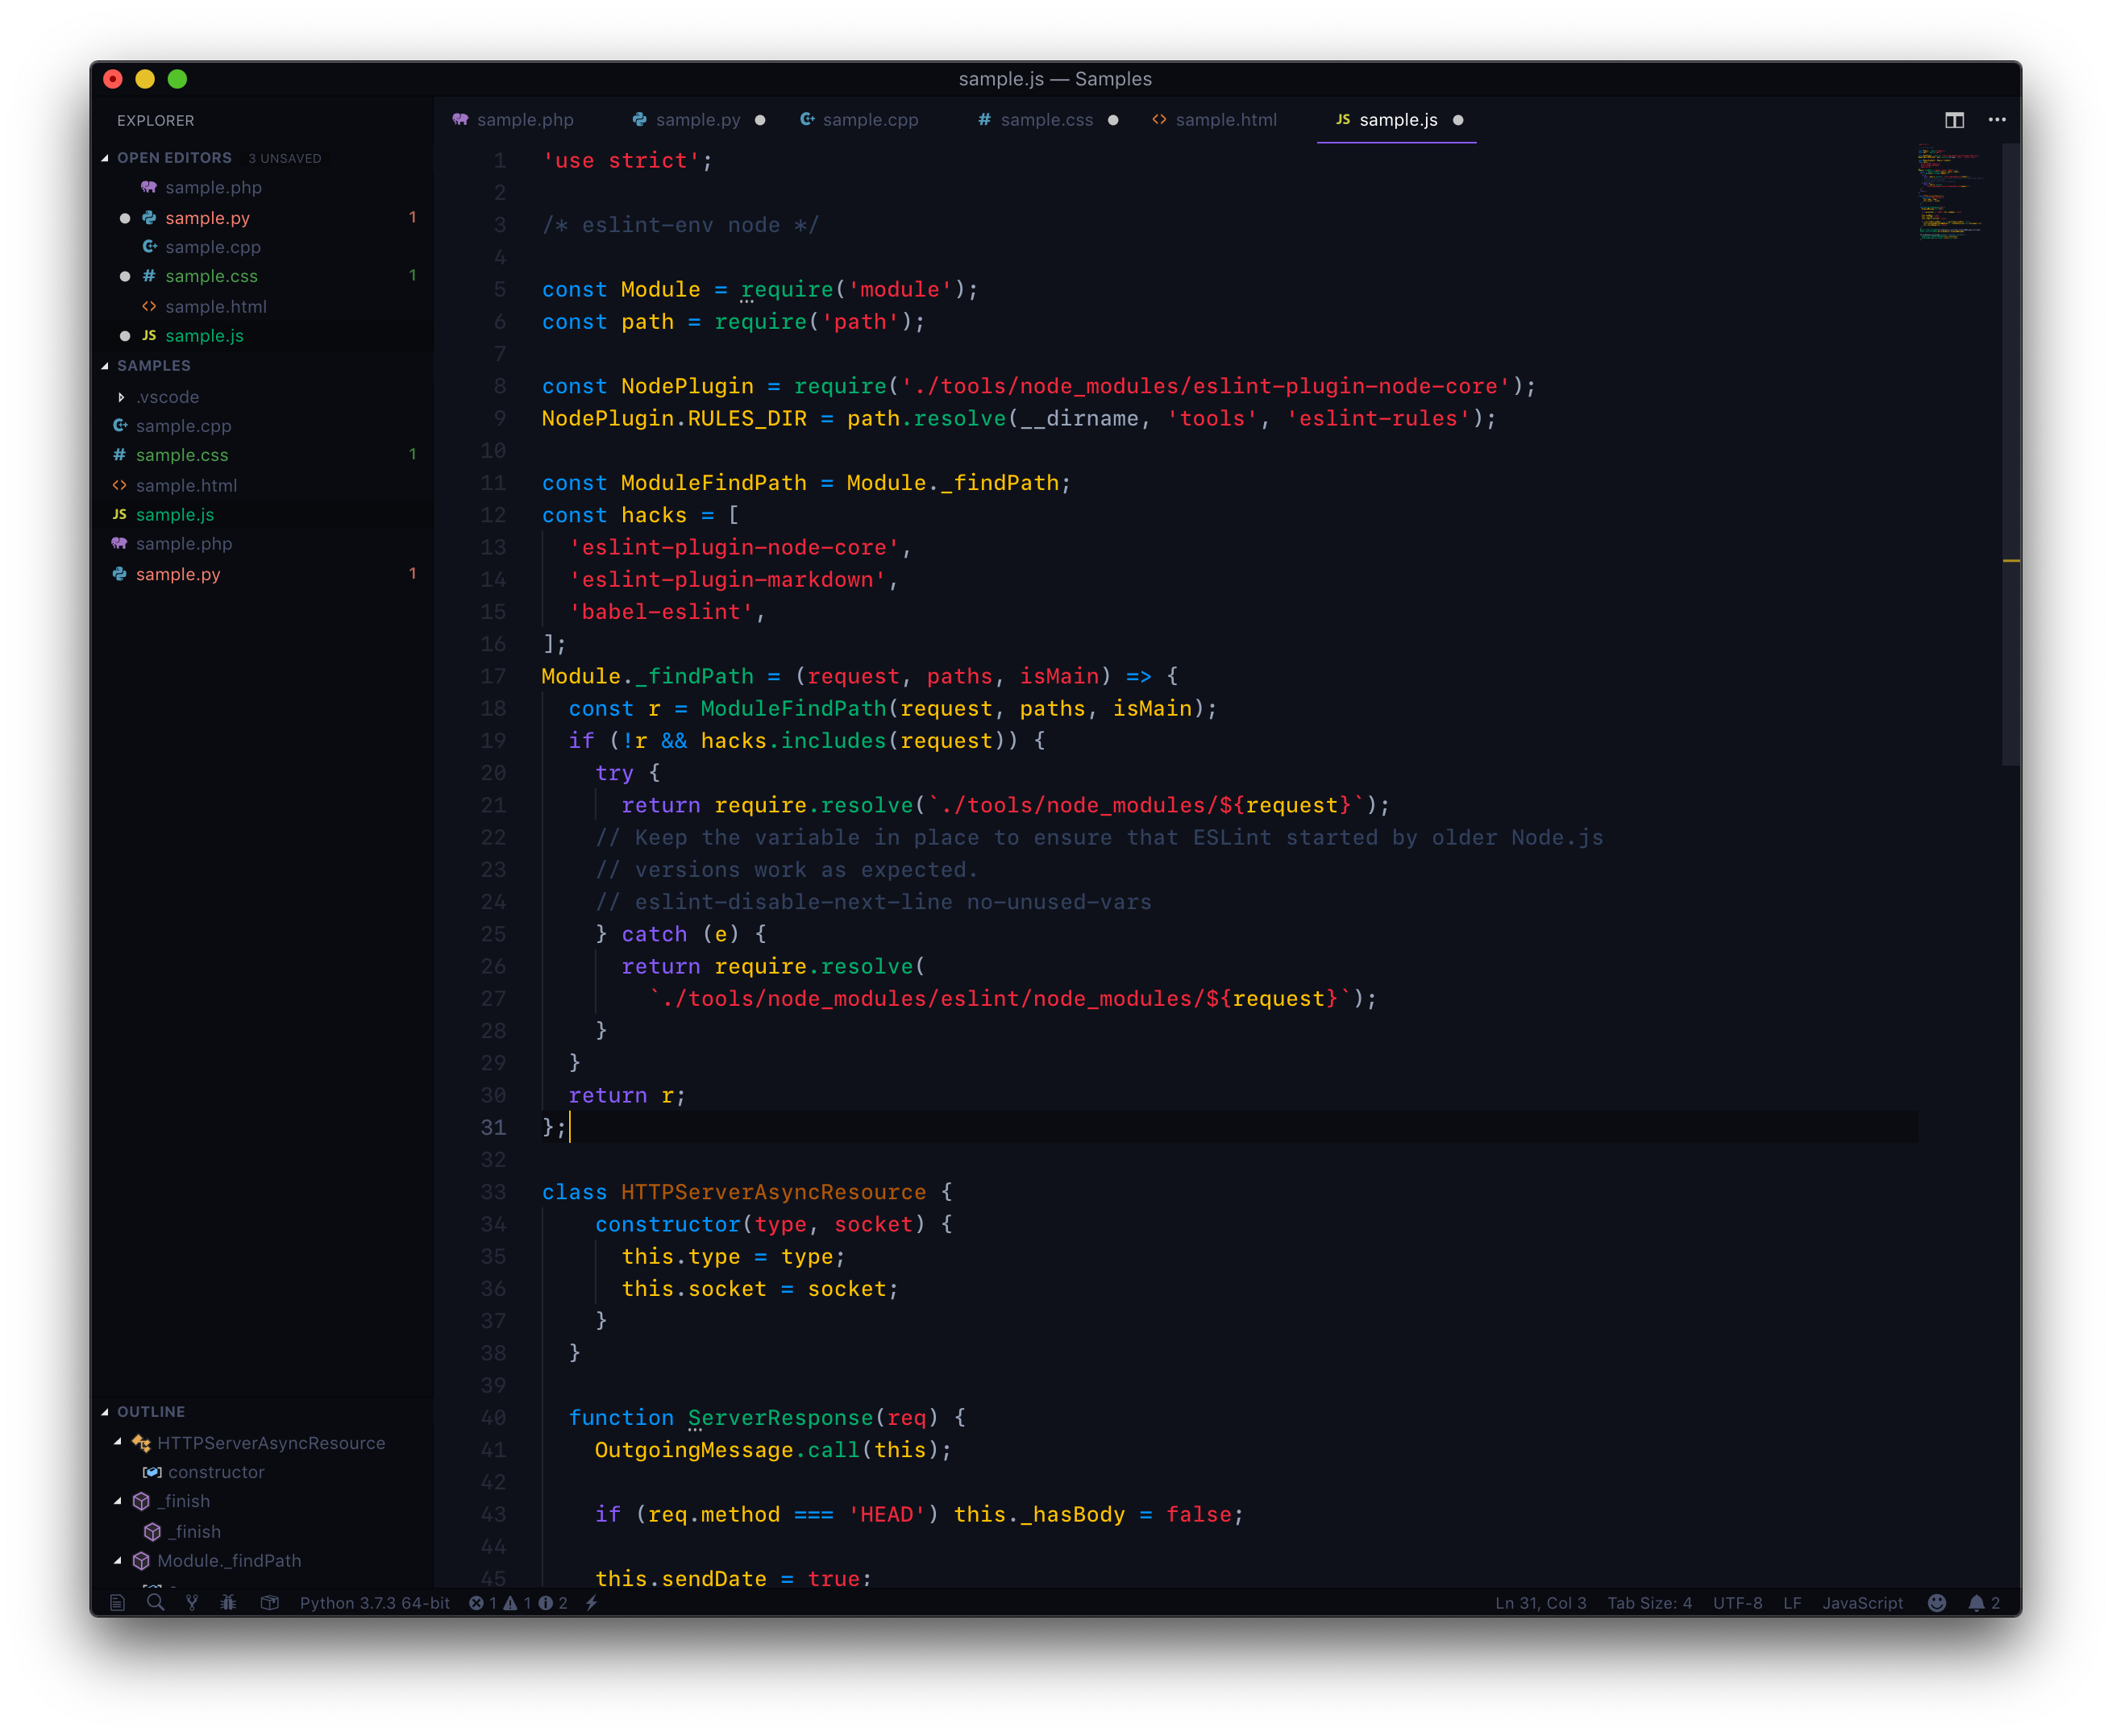Open the editor More Actions ellipsis

click(x=1997, y=120)
